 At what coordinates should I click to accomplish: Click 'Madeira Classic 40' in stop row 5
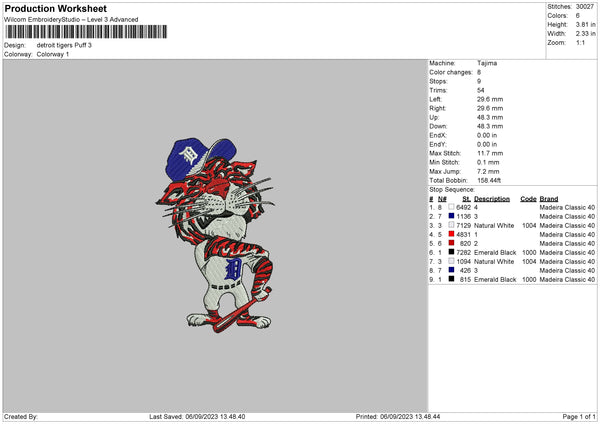coord(567,243)
